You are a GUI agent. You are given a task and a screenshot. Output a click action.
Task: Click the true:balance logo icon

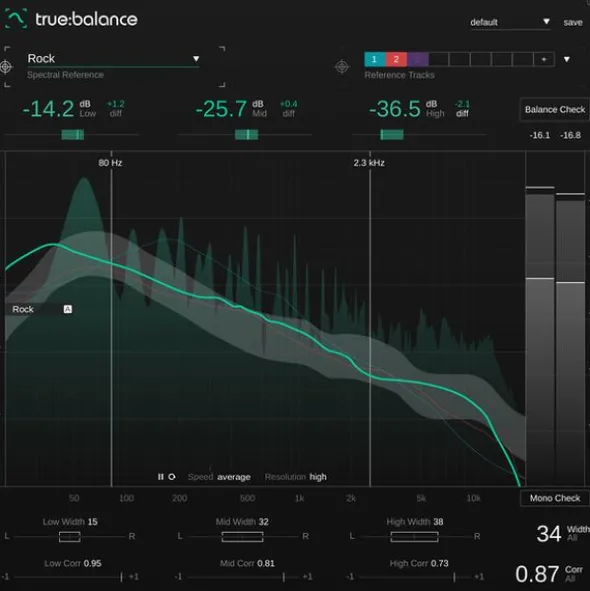pyautogui.click(x=15, y=19)
